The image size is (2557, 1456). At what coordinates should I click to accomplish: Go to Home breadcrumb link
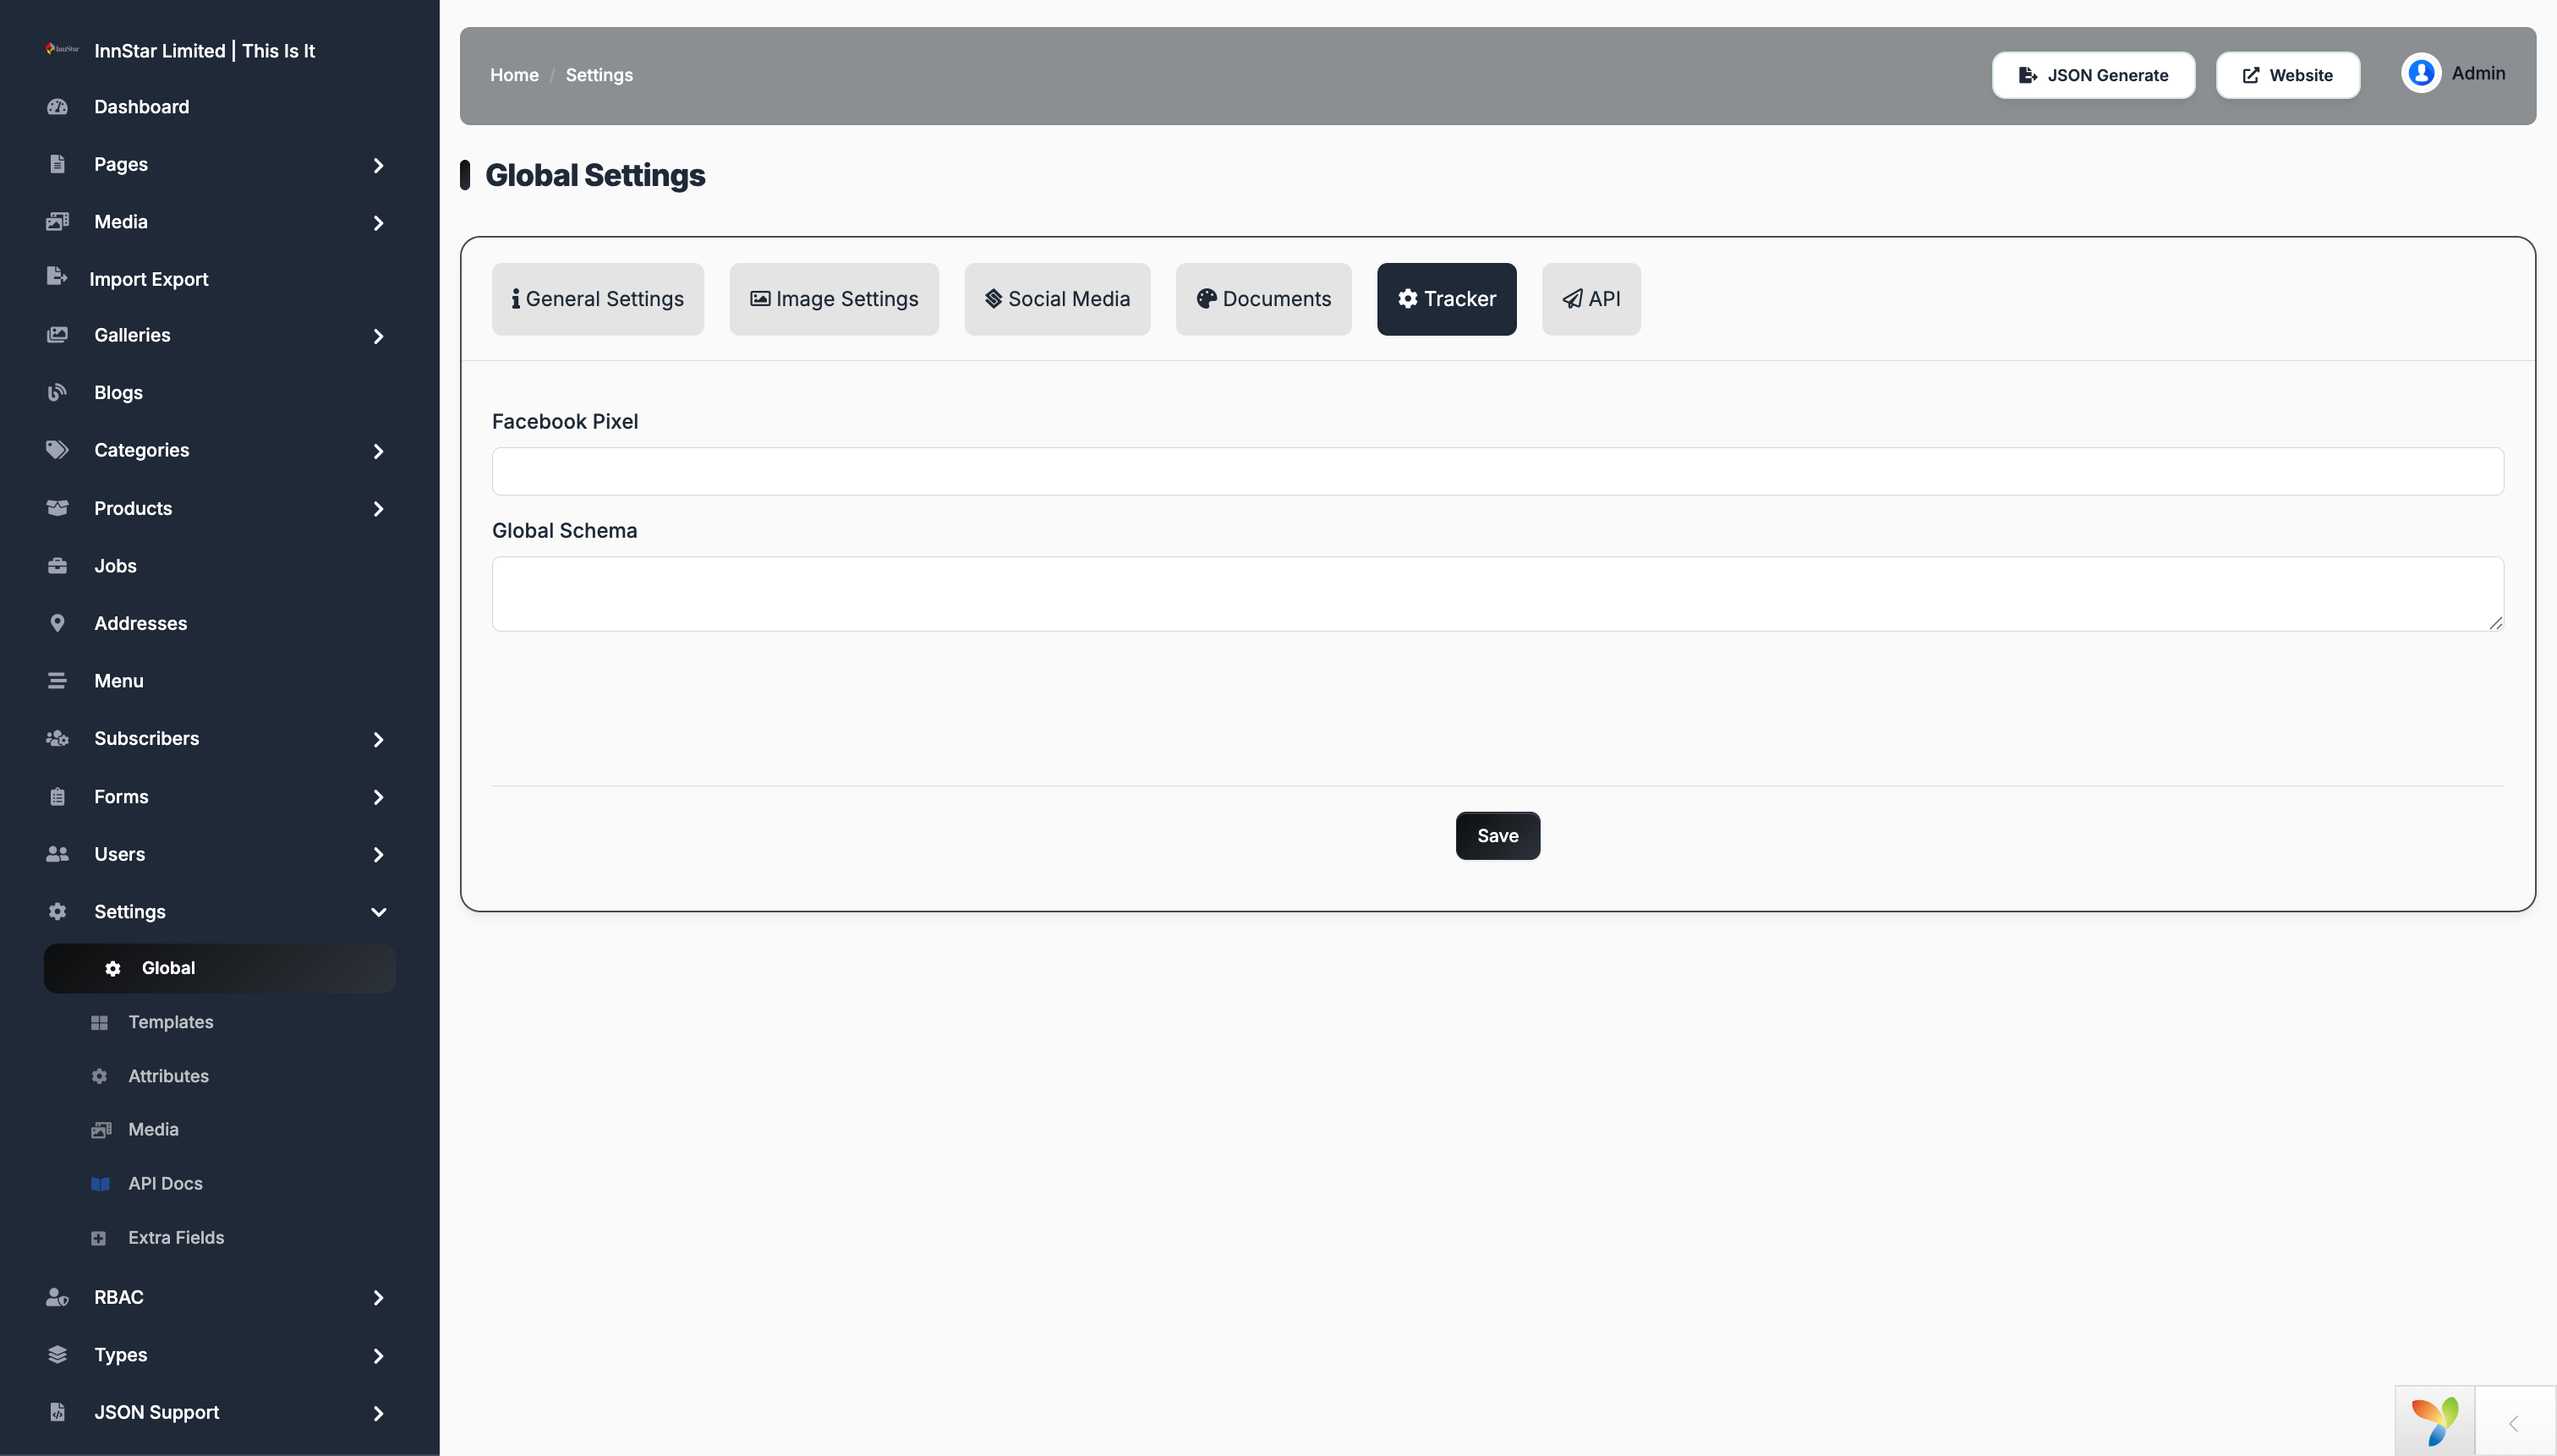[x=514, y=75]
